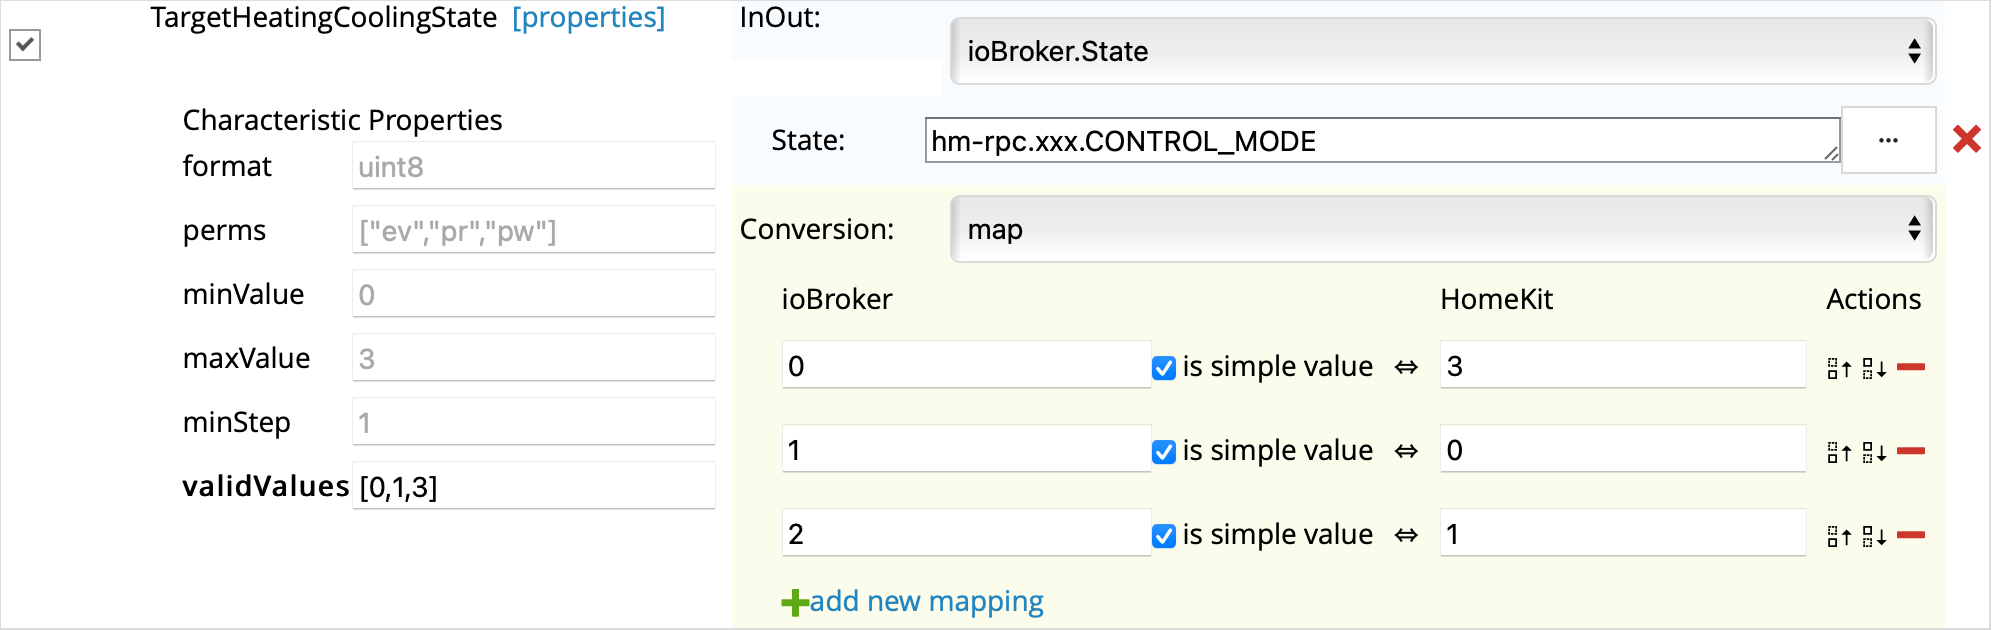Open the Conversion map dropdown
This screenshot has width=1994, height=630.
click(1442, 229)
